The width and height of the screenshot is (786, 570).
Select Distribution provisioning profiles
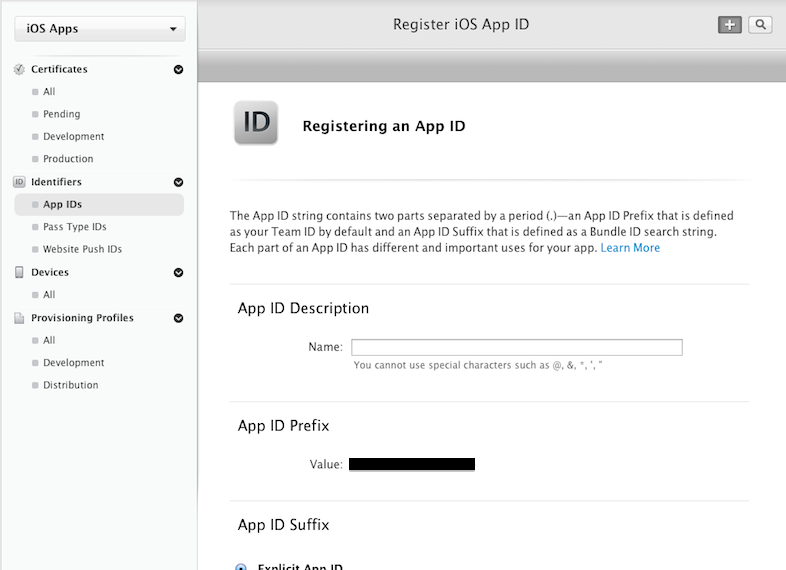pos(70,385)
